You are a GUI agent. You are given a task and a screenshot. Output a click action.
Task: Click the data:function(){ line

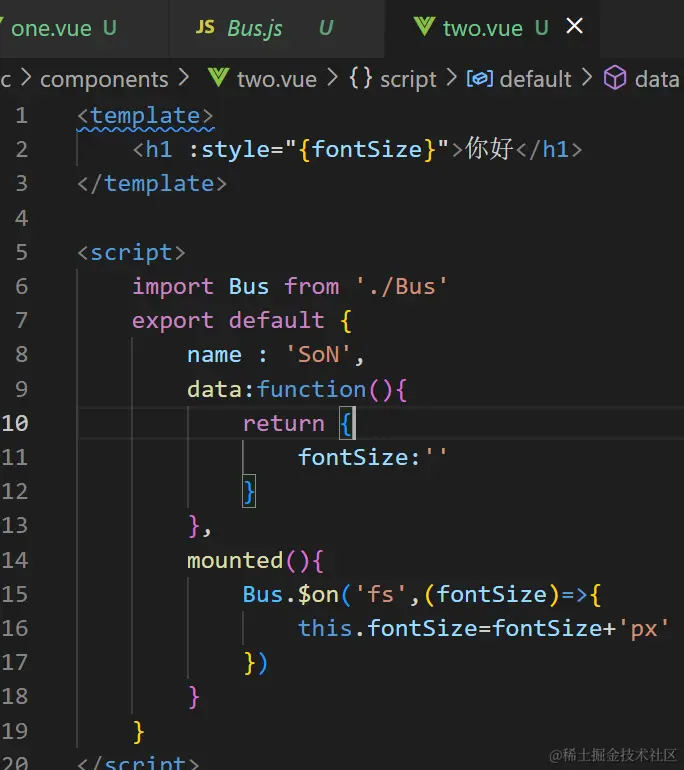[297, 390]
